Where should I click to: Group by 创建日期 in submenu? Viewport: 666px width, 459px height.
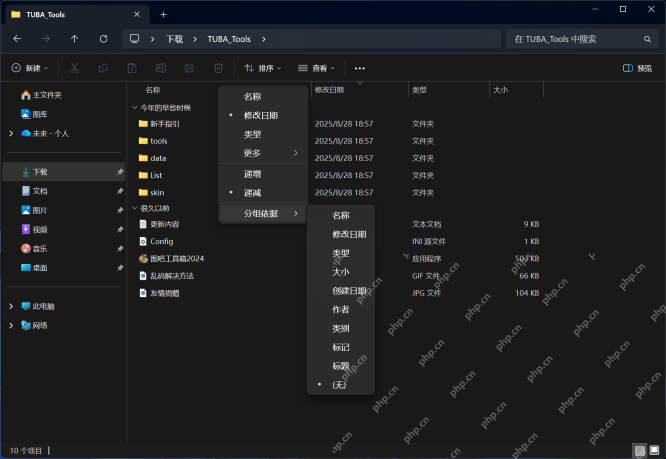(341, 291)
